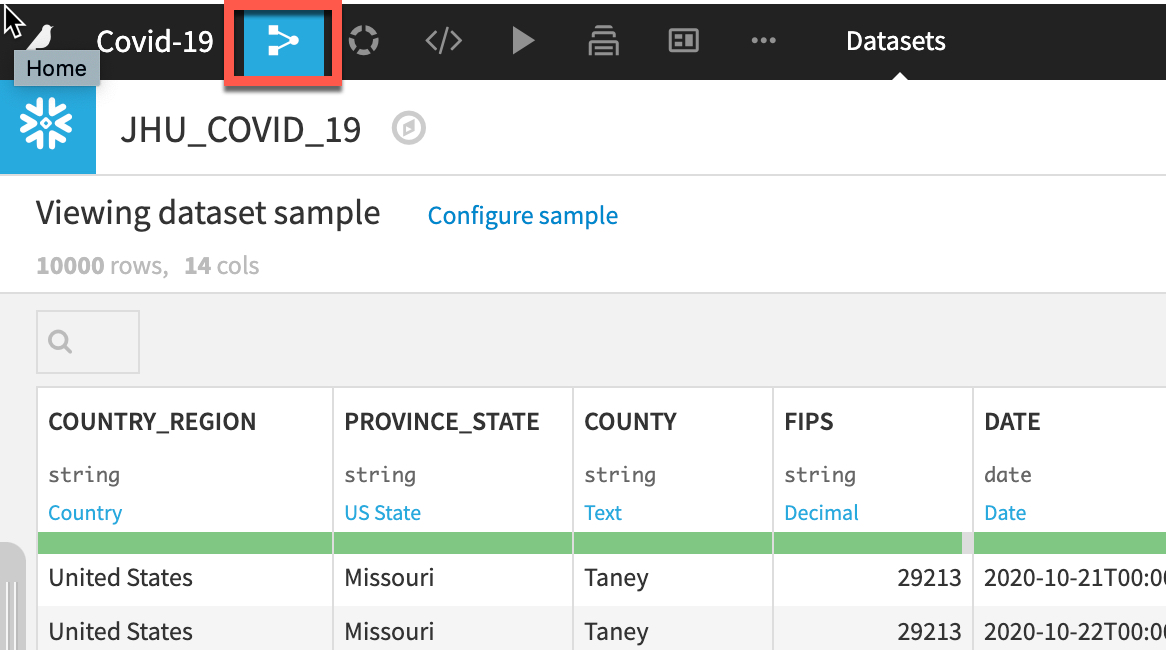Click the Decimal meaning under FIPS
The height and width of the screenshot is (650, 1166).
[821, 513]
